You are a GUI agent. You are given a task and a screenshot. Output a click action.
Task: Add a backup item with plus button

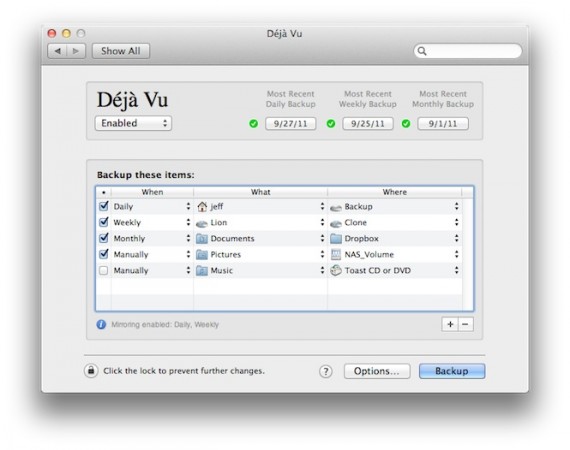[450, 324]
